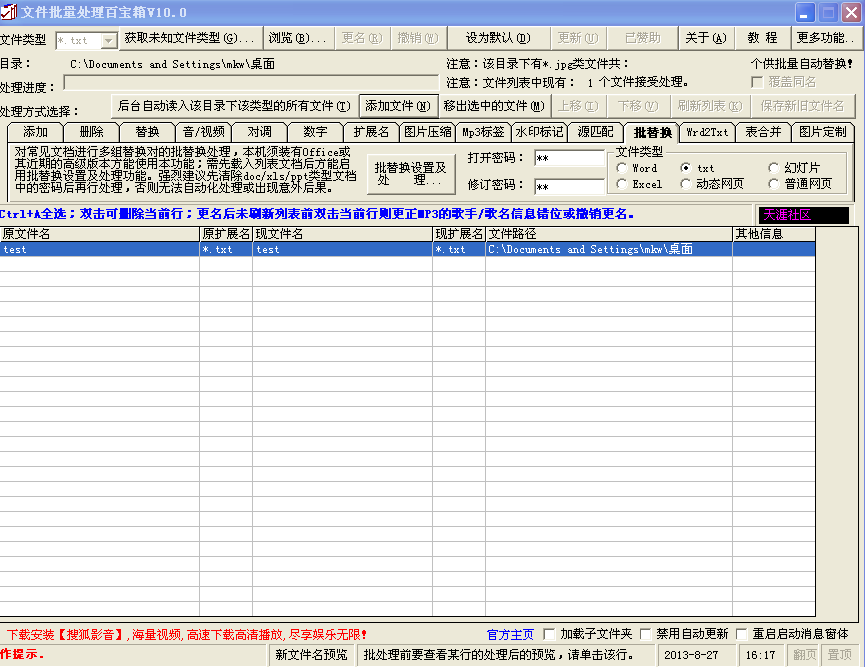Click 更多功能 button
The width and height of the screenshot is (865, 667).
825,38
